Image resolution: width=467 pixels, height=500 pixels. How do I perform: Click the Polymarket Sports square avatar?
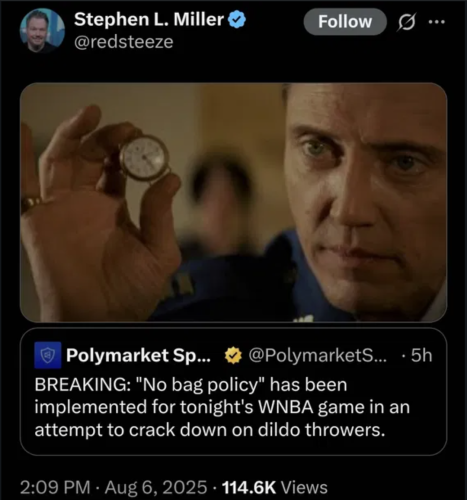tap(48, 355)
